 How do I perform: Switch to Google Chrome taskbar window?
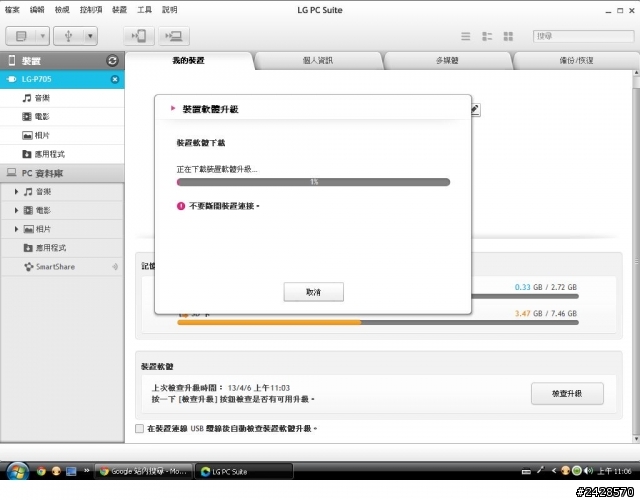click(x=144, y=471)
